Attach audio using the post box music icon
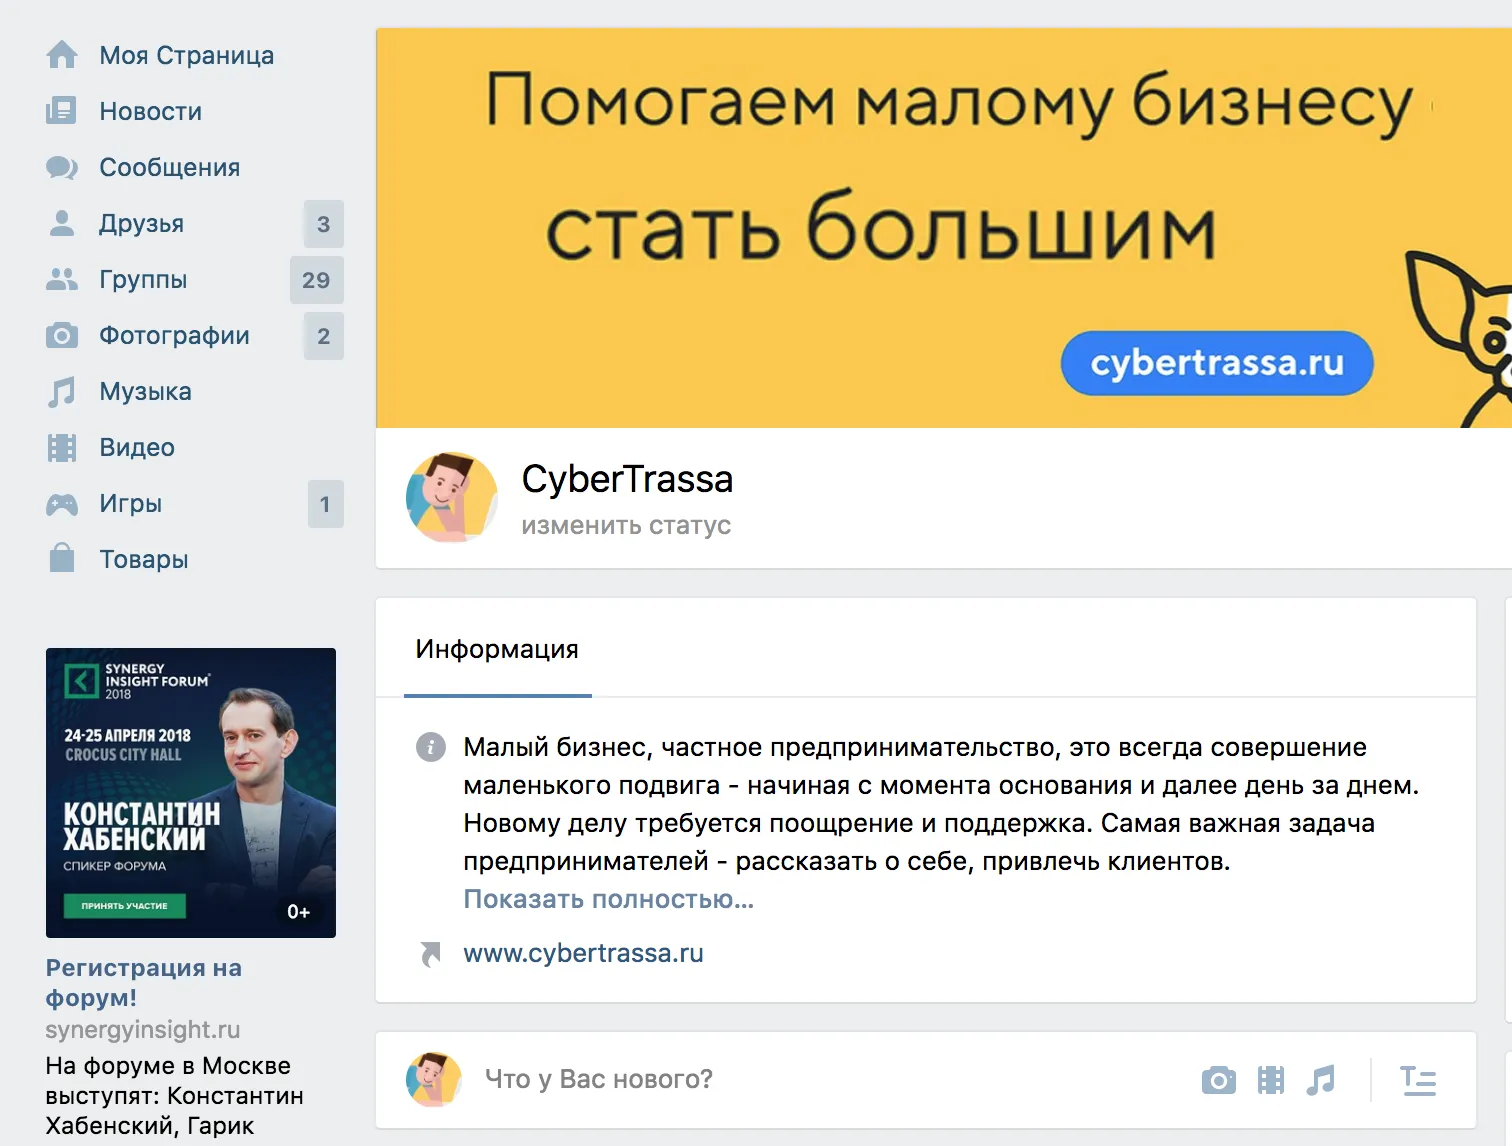Image resolution: width=1512 pixels, height=1146 pixels. [x=1321, y=1080]
